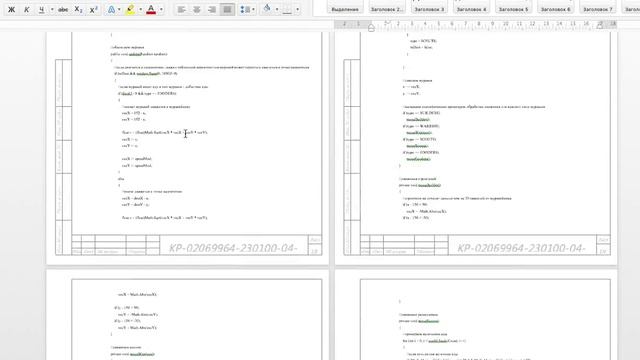This screenshot has width=640, height=360.
Task: Apply superscript formatting
Action: 93,9
